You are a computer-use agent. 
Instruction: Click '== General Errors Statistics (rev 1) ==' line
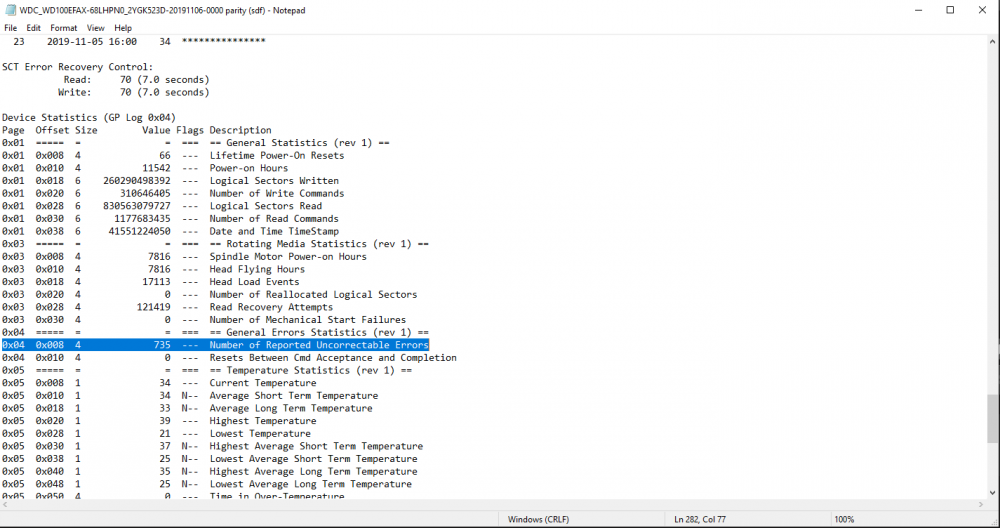click(215, 332)
